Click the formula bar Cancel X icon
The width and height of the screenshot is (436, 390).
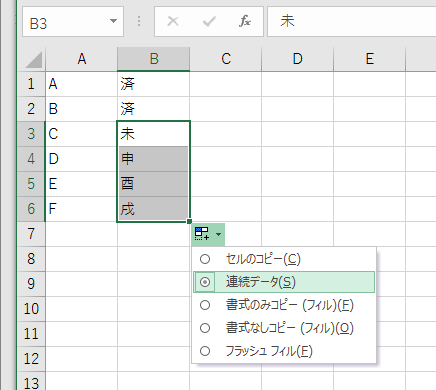click(173, 21)
